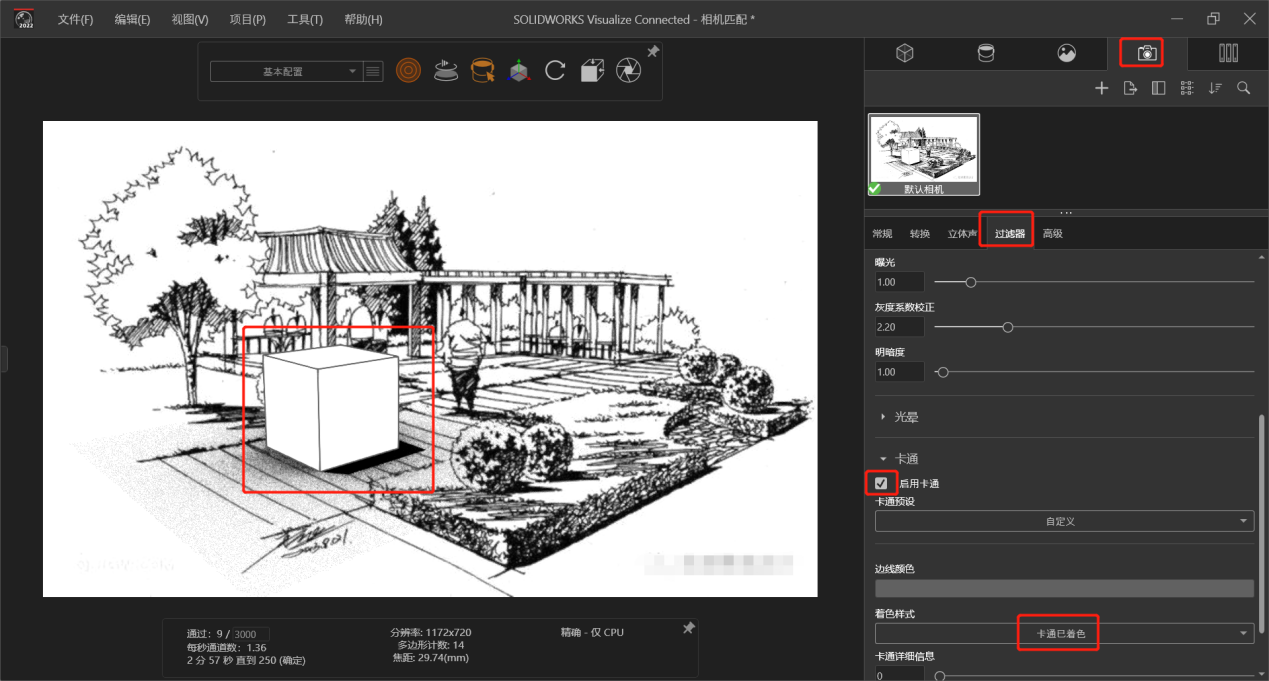Open the 卡通预设 dropdown

(1064, 521)
